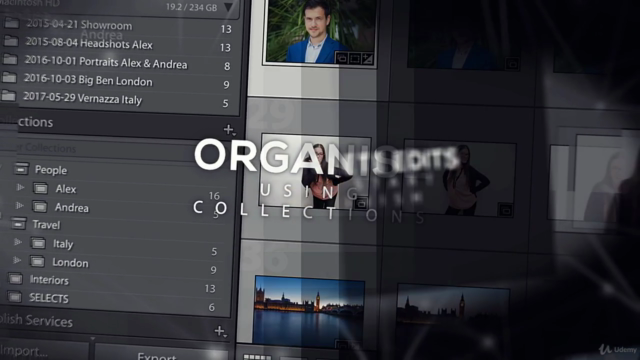
Task: Add a new collection with plus button
Action: coord(229,129)
